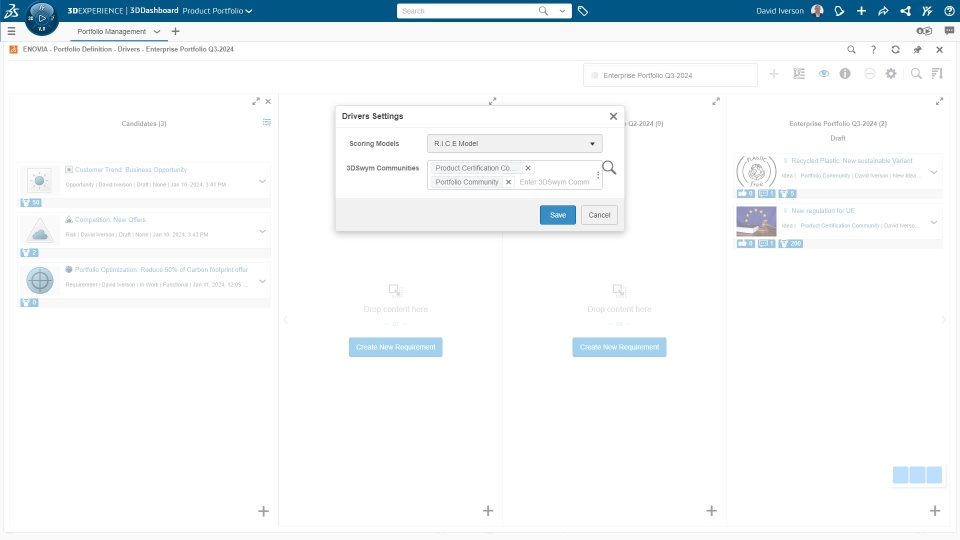The width and height of the screenshot is (960, 540).
Task: Remove Portfolio Community tag
Action: coord(508,182)
